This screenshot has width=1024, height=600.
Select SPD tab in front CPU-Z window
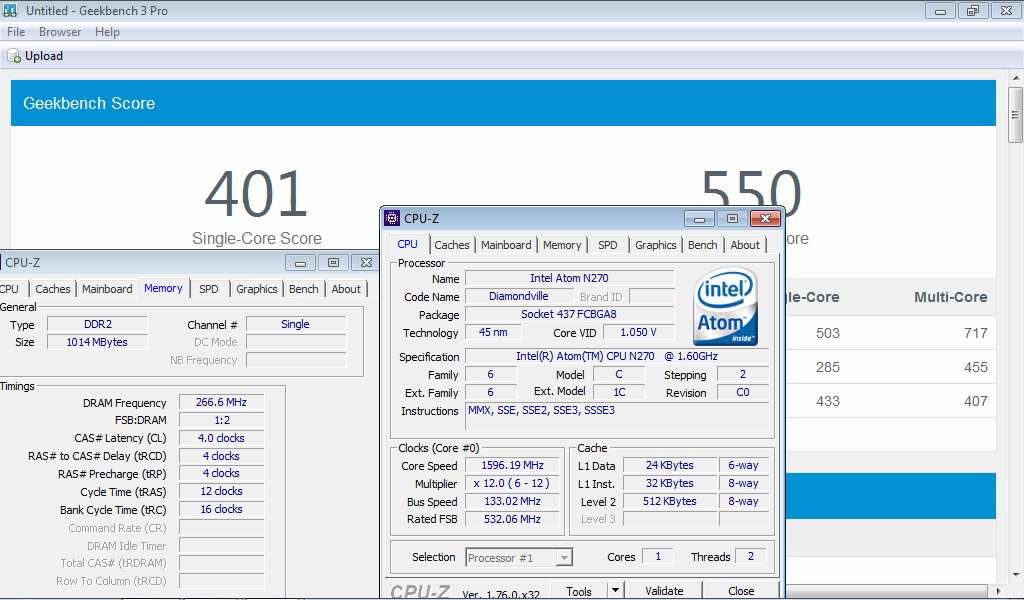point(607,245)
